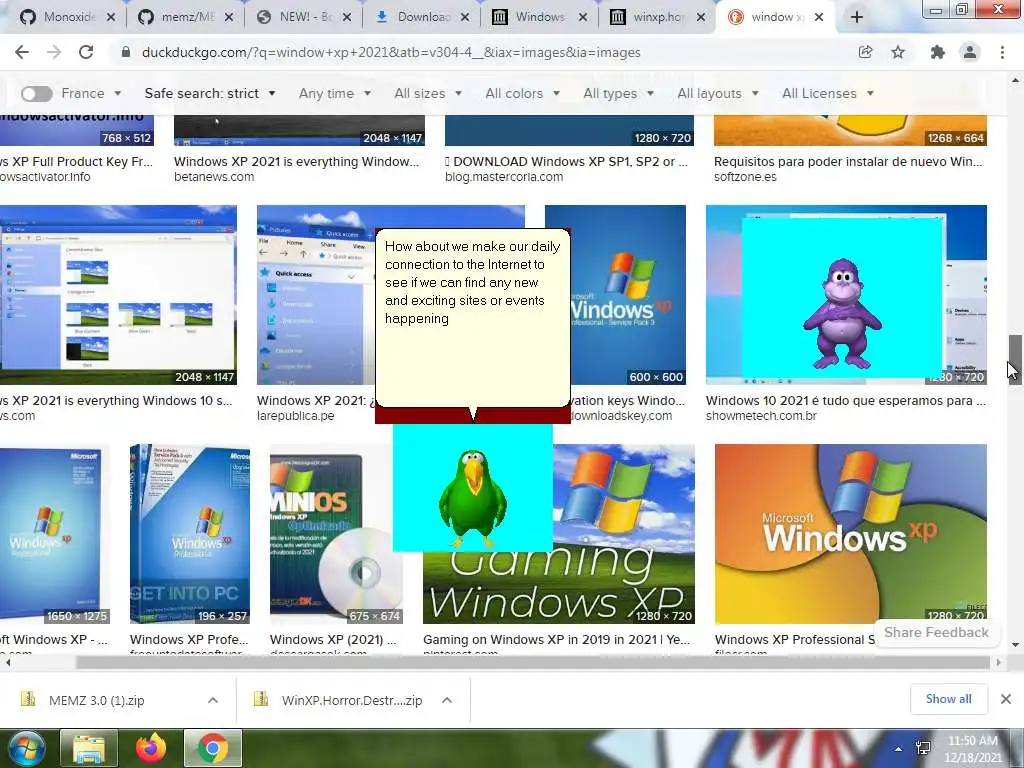Open the All types filter dropdown
The height and width of the screenshot is (768, 1024).
618,93
